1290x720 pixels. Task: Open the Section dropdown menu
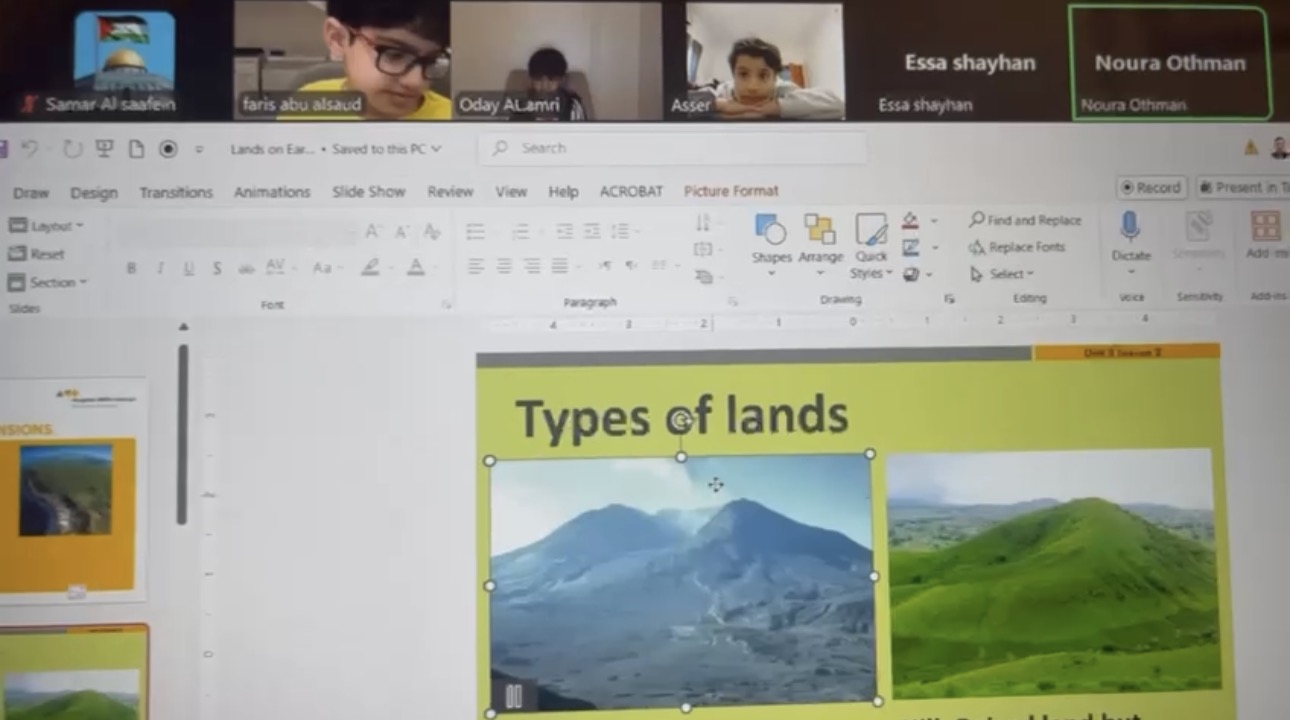coord(48,282)
